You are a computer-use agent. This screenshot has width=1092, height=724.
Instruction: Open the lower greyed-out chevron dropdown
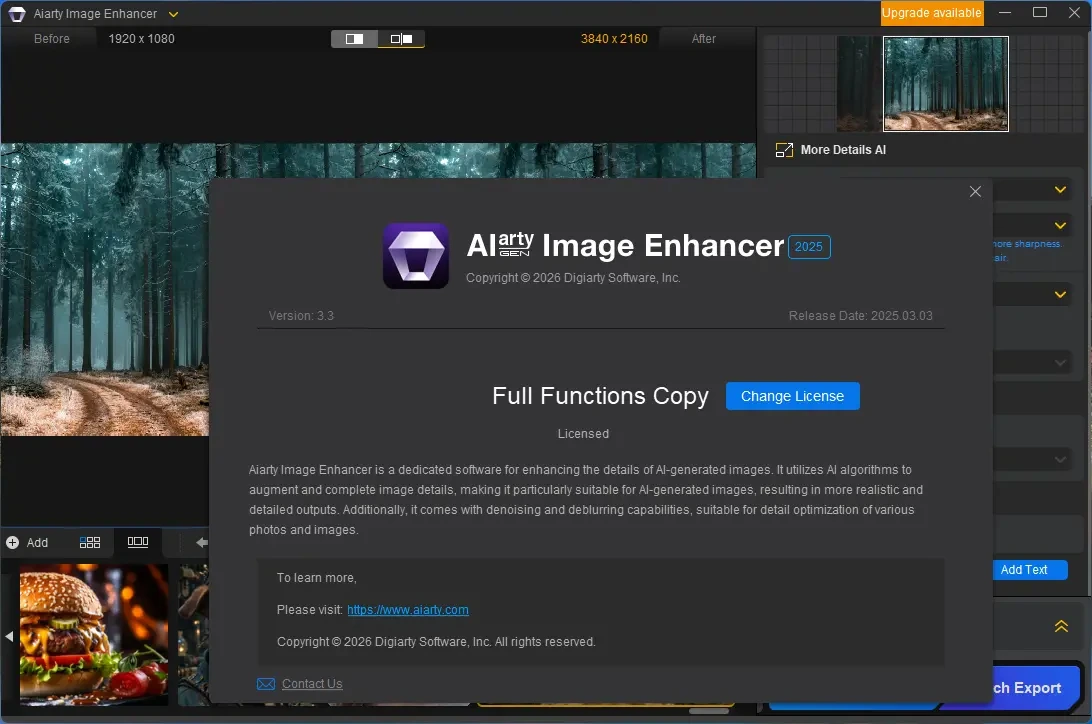click(x=1060, y=459)
